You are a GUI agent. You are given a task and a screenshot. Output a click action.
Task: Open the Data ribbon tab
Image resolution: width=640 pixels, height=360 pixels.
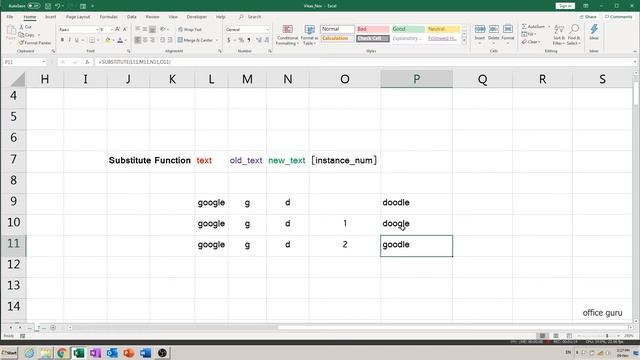[x=131, y=17]
